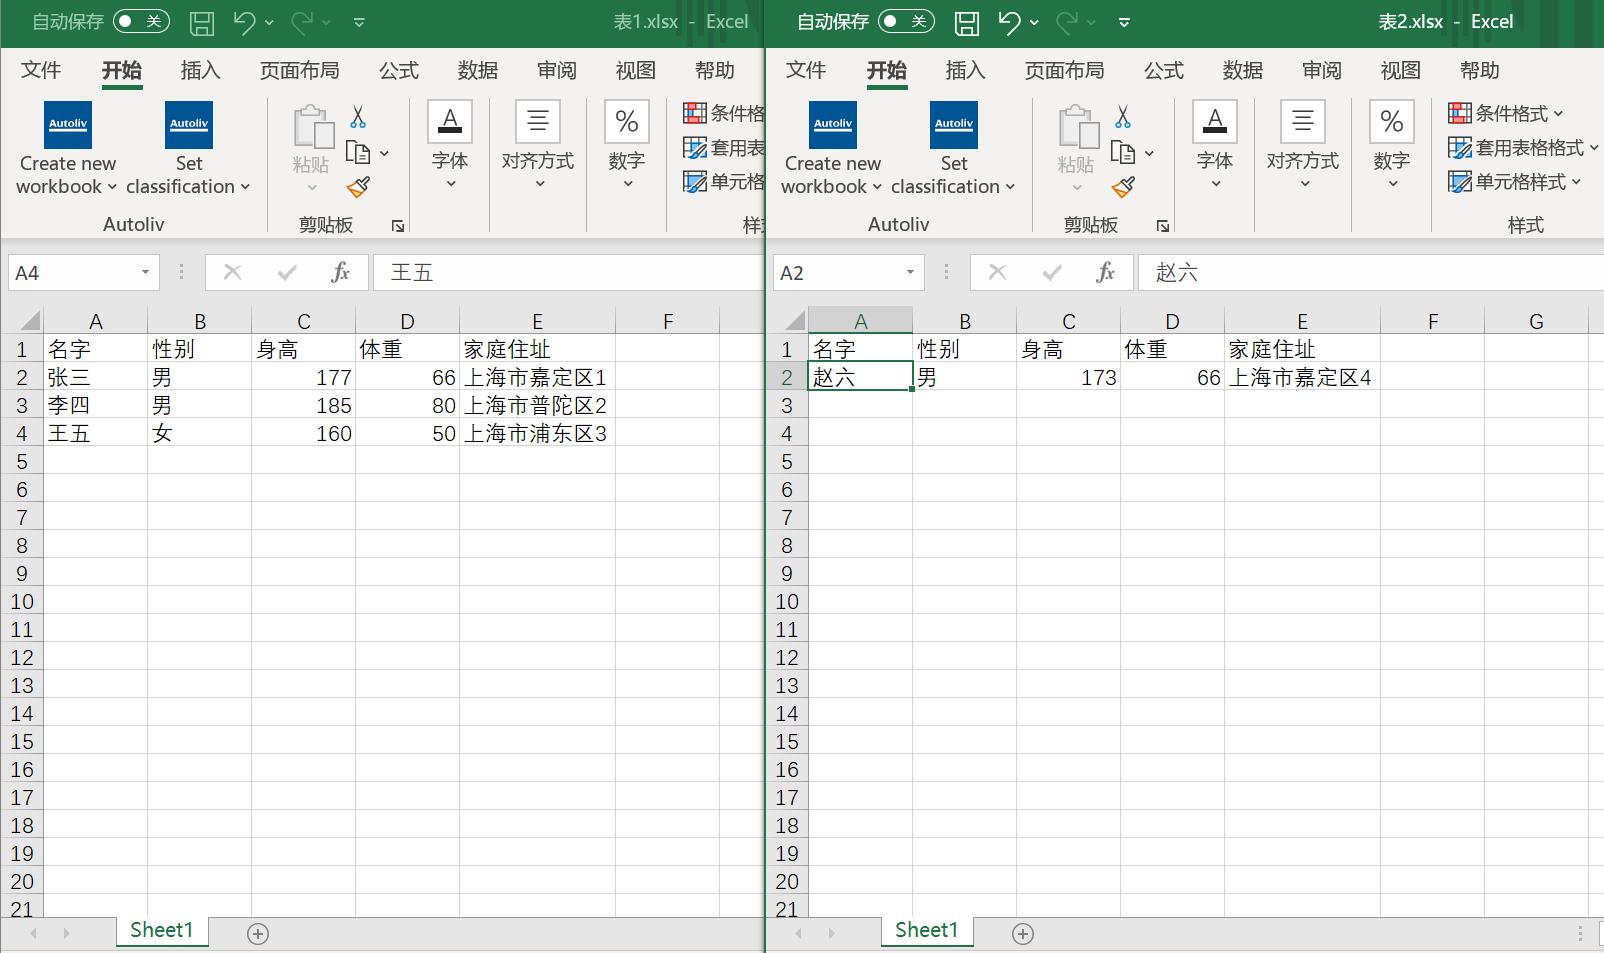1604x953 pixels.
Task: Click Insert Function fx in 表2.xlsx
Action: pos(1105,271)
